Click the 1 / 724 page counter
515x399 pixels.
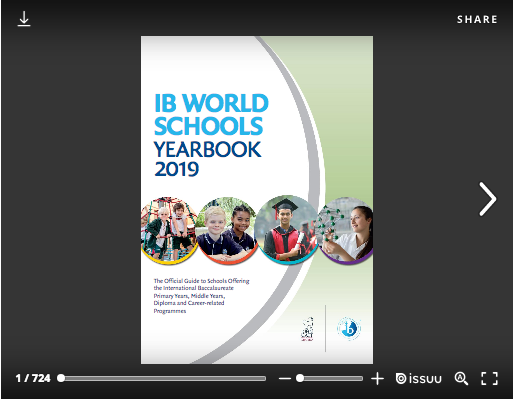tap(33, 378)
